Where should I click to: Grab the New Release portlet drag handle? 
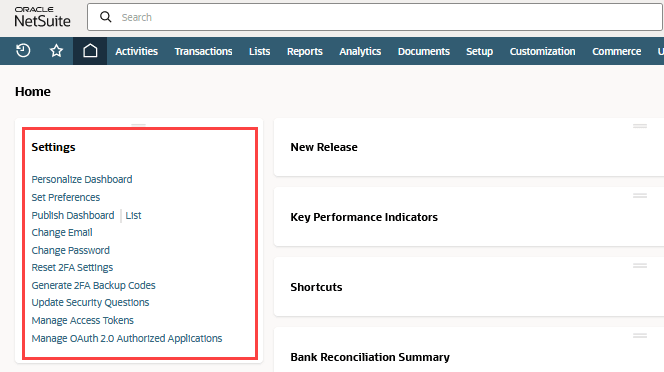click(x=639, y=126)
